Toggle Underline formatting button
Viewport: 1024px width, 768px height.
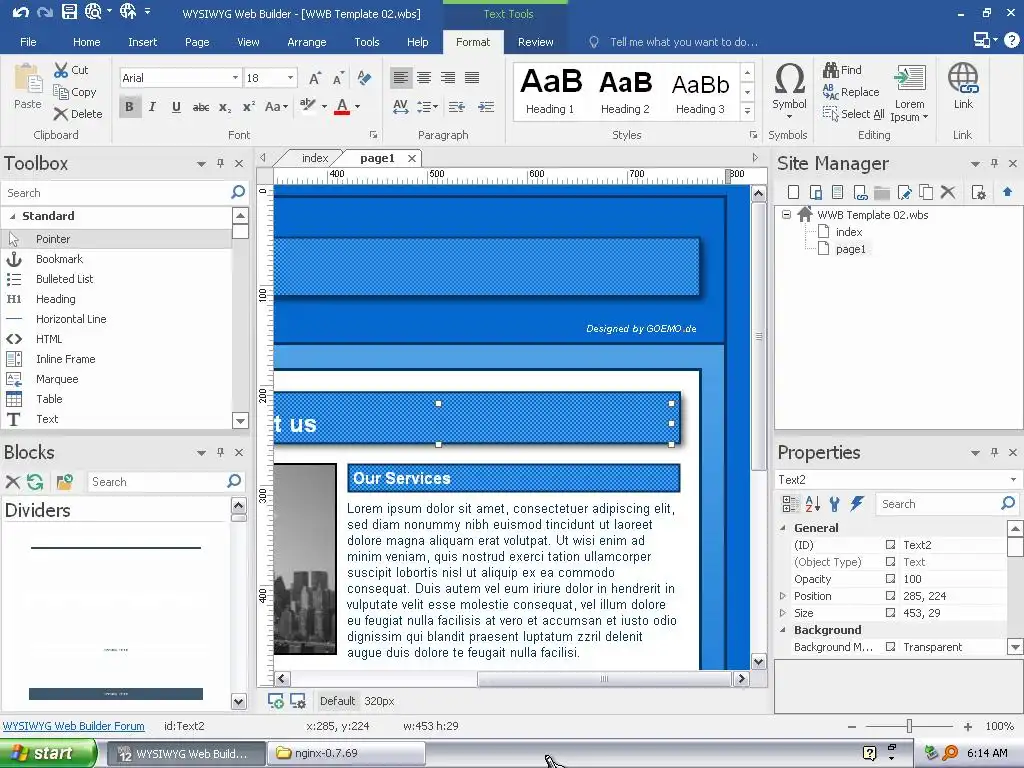(x=176, y=106)
